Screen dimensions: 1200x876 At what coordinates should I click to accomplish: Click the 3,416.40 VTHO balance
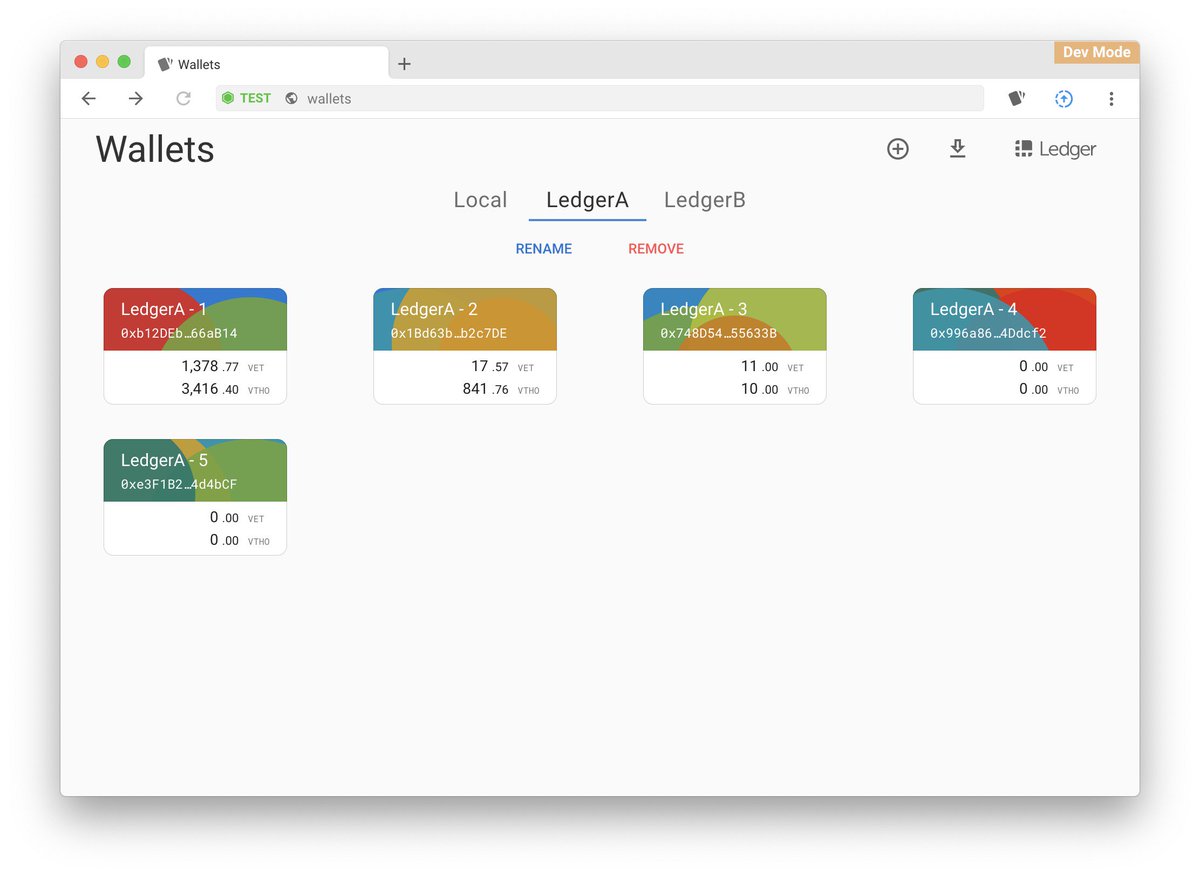[x=225, y=389]
